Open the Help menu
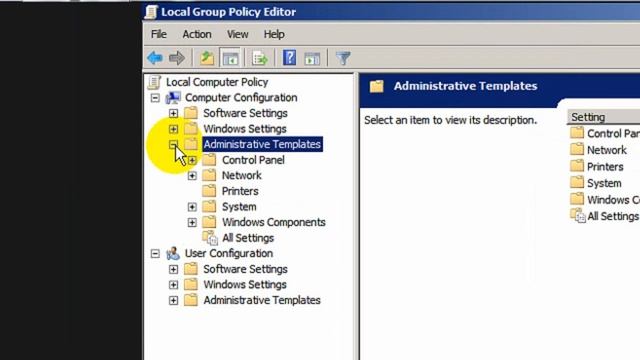640x360 pixels. (x=274, y=34)
